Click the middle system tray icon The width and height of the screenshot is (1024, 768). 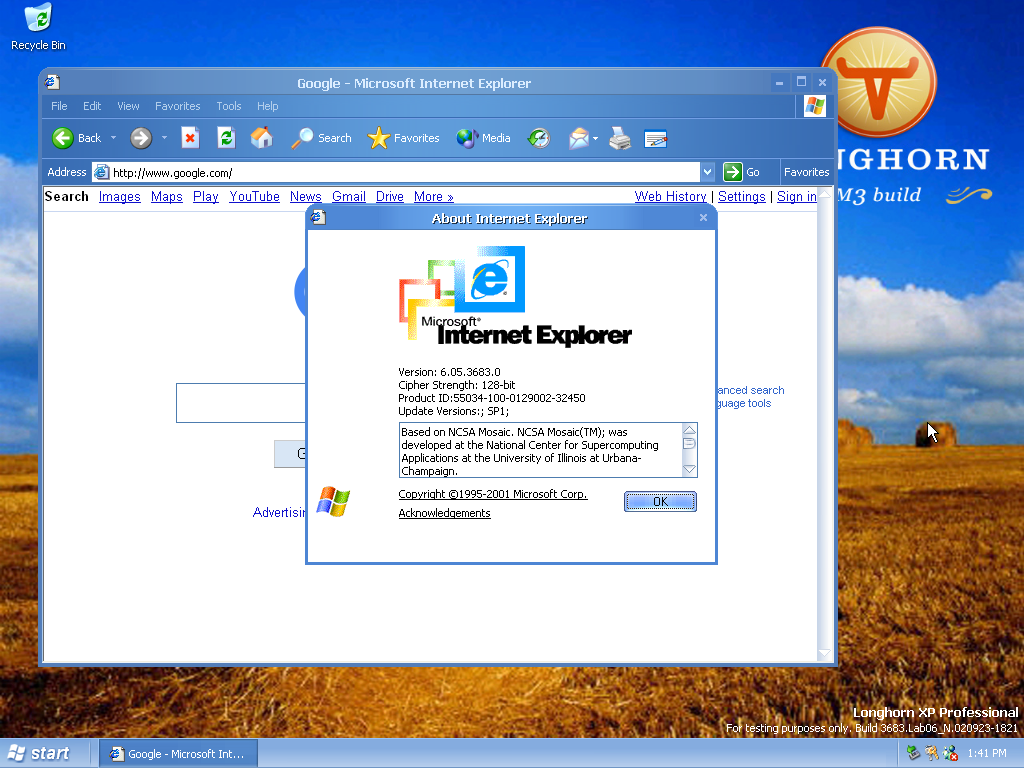click(932, 753)
